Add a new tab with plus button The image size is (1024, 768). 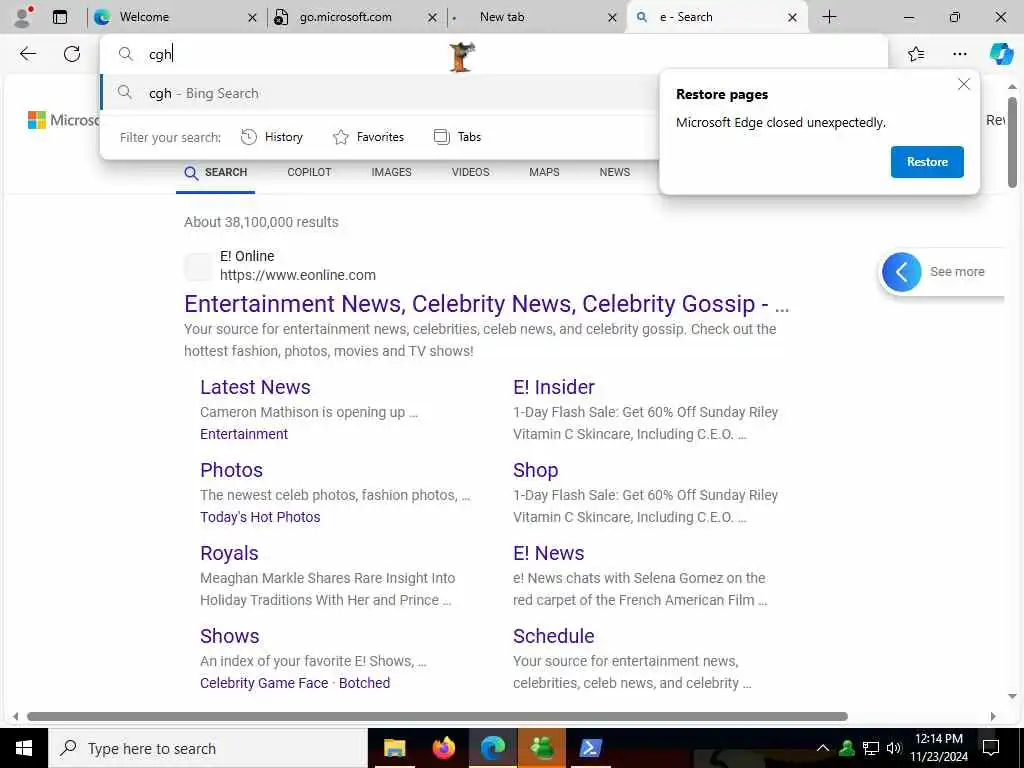(829, 17)
